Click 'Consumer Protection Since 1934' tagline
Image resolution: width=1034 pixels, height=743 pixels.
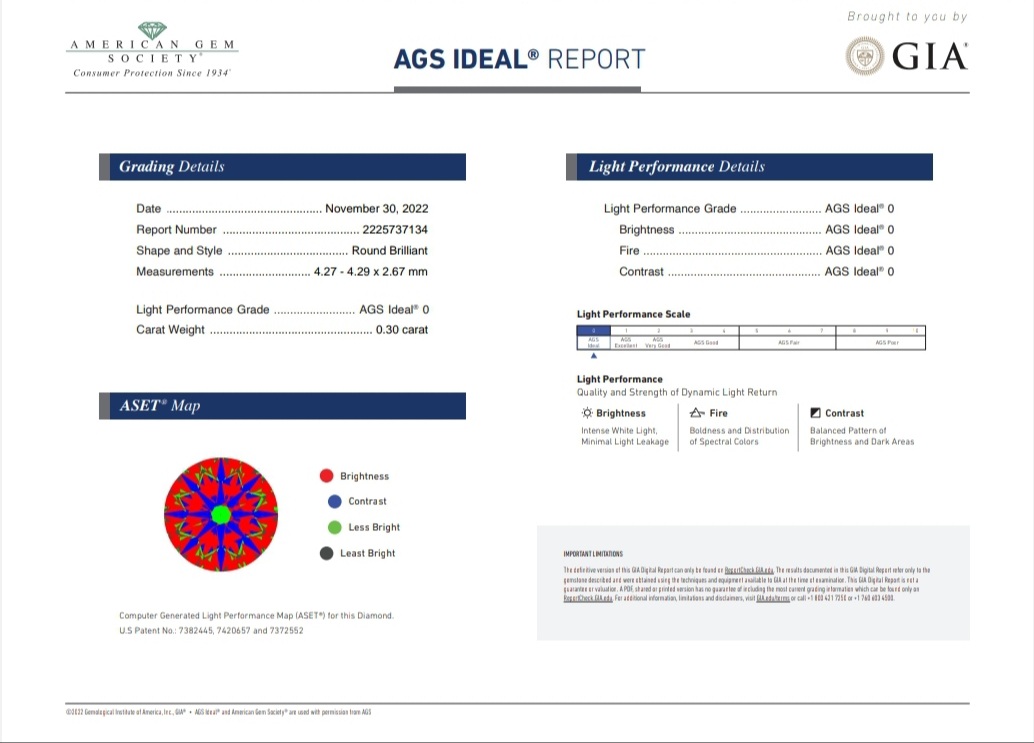pos(152,73)
